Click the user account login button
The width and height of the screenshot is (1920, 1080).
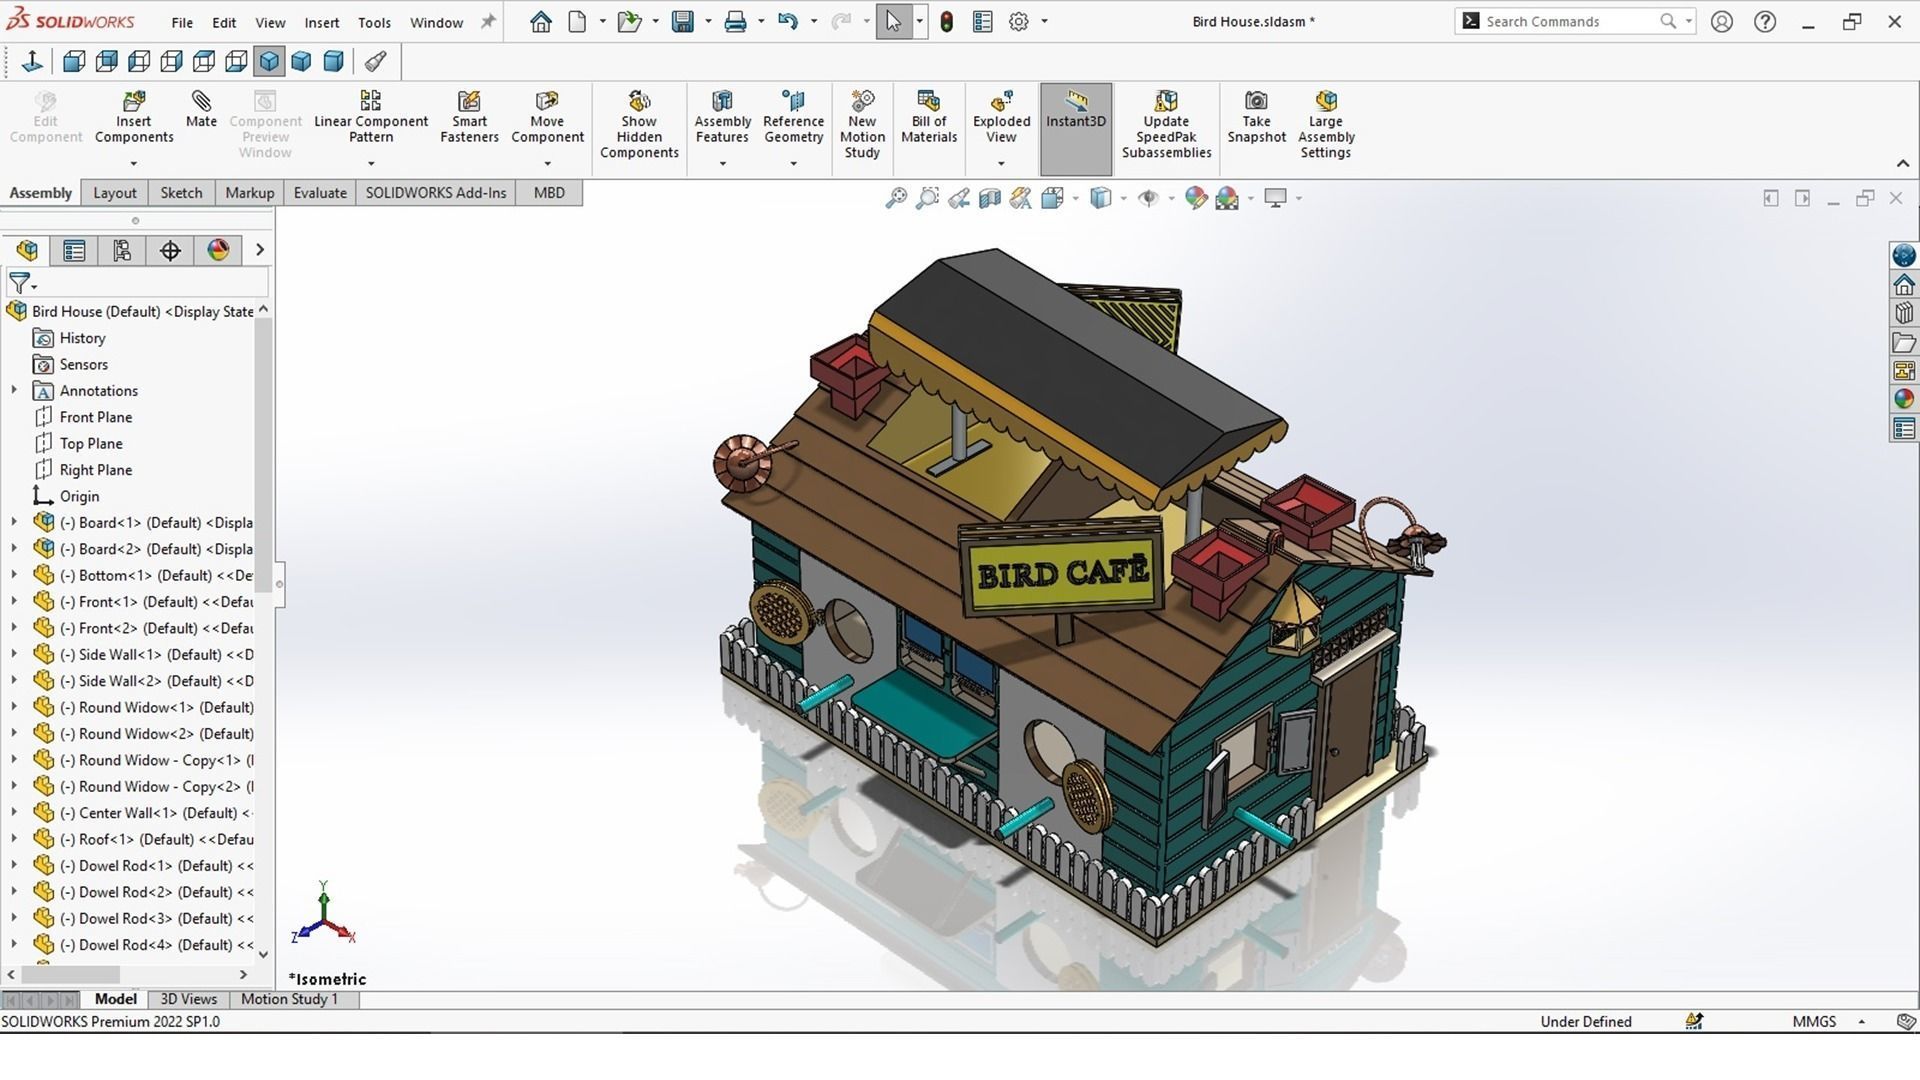pyautogui.click(x=1721, y=21)
